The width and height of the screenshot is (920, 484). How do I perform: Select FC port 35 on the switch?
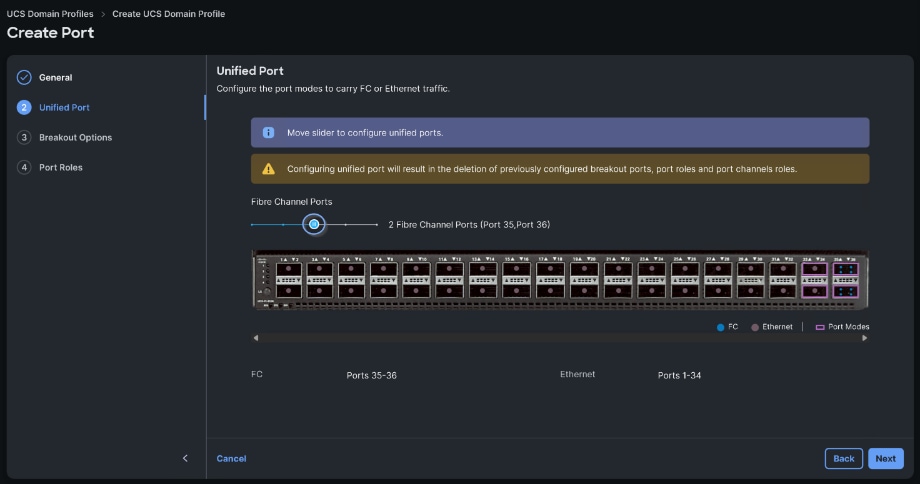(845, 269)
